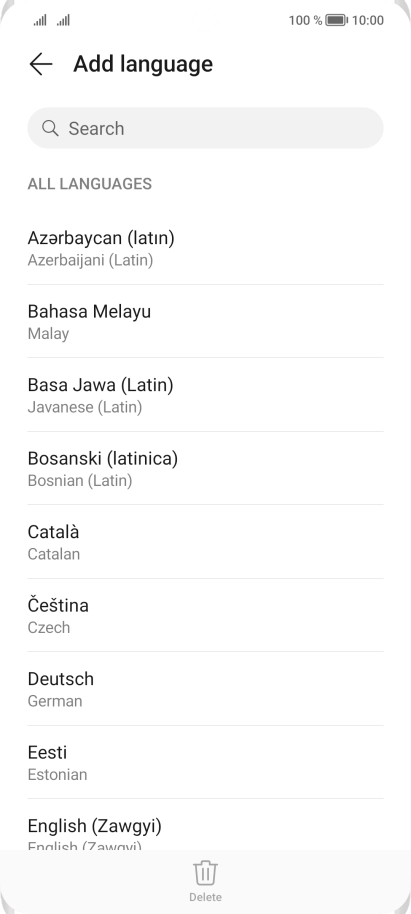This screenshot has height=914, width=411.
Task: Select Català (Catalan) language
Action: coord(205,542)
